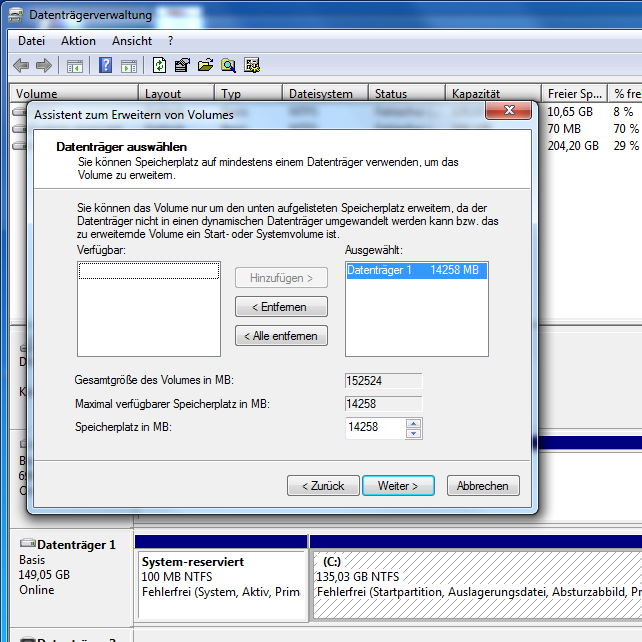Click the rightmost toolbar settings icon
642x642 pixels.
coord(252,66)
